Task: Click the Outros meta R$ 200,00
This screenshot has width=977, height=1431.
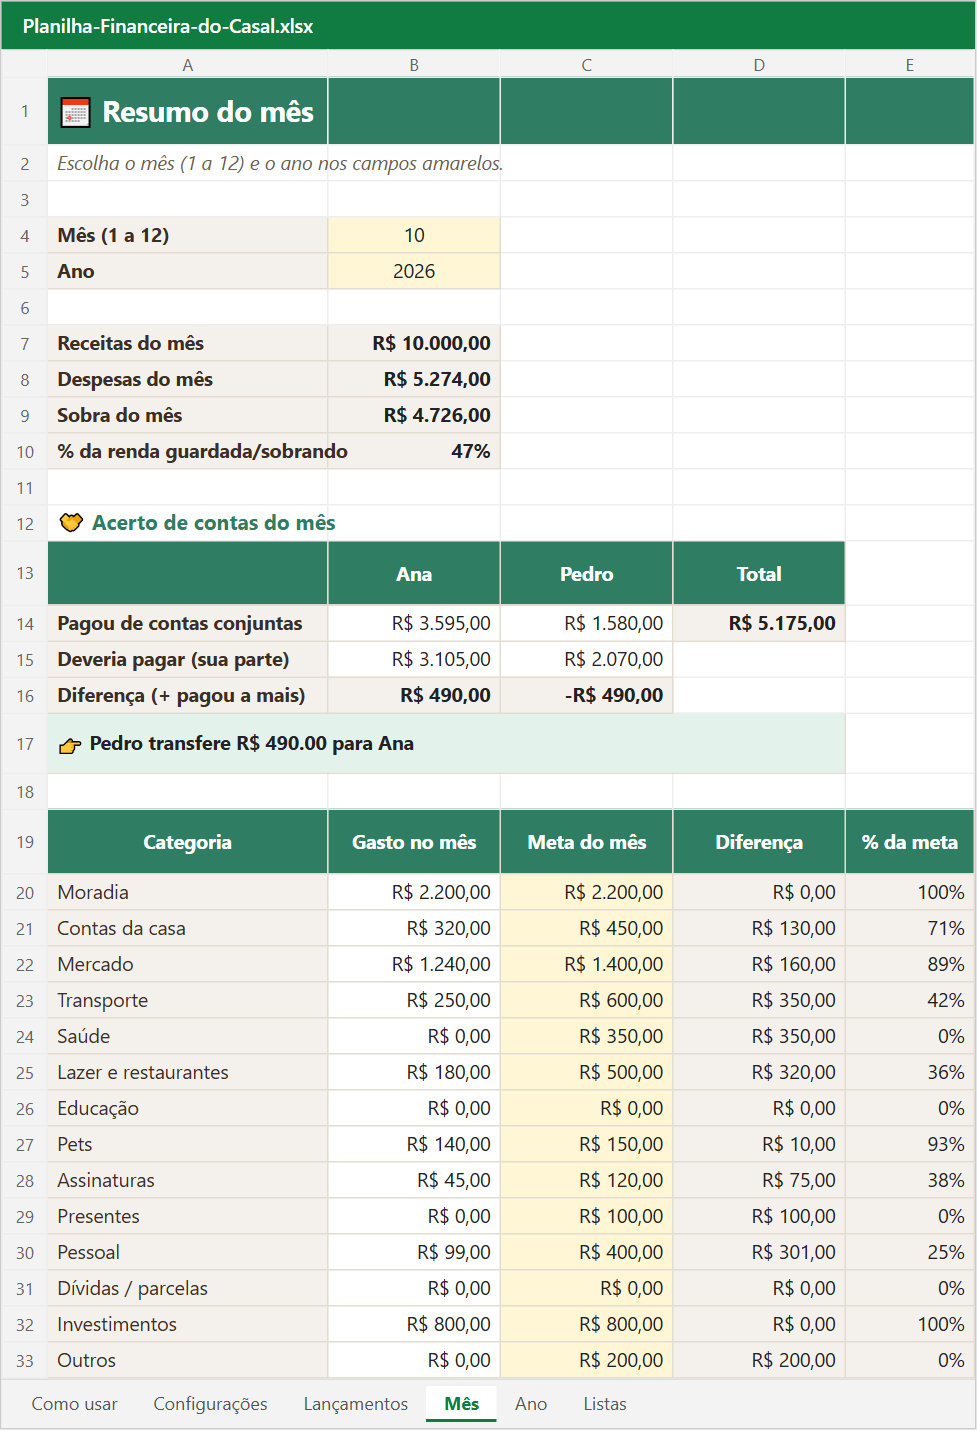Action: [x=587, y=1360]
